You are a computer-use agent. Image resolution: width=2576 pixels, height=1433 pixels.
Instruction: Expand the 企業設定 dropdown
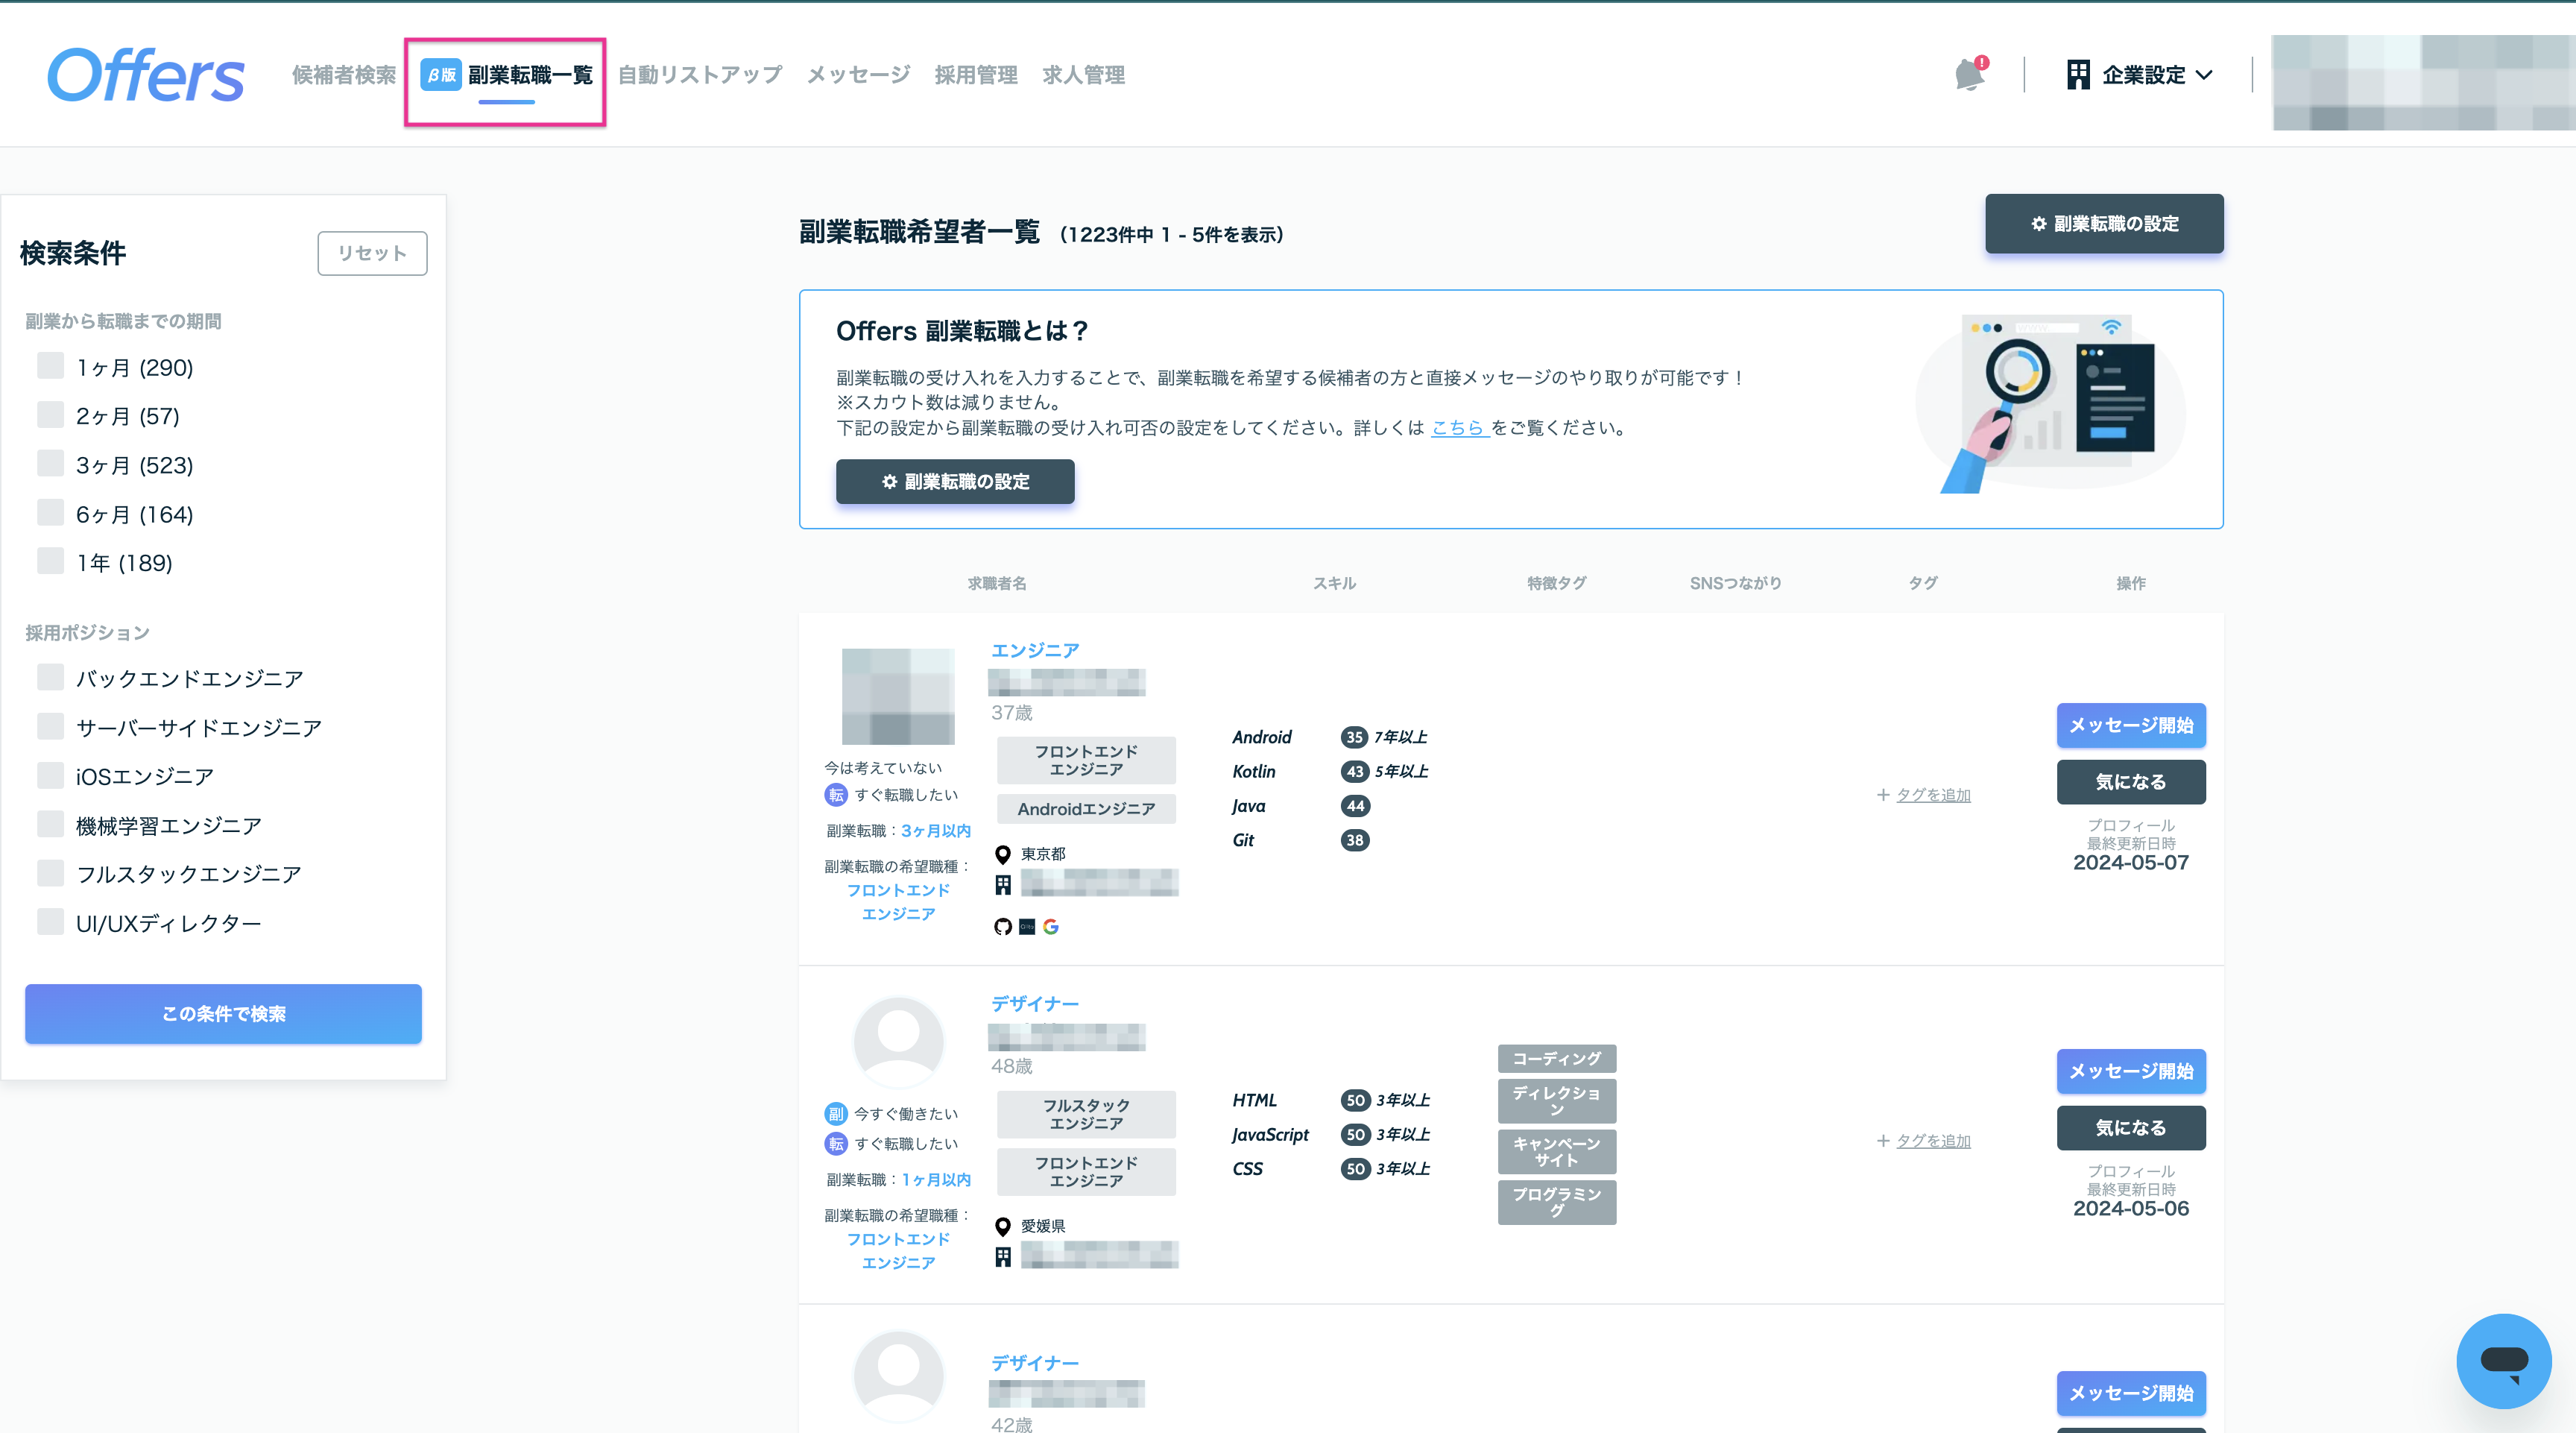click(2140, 75)
